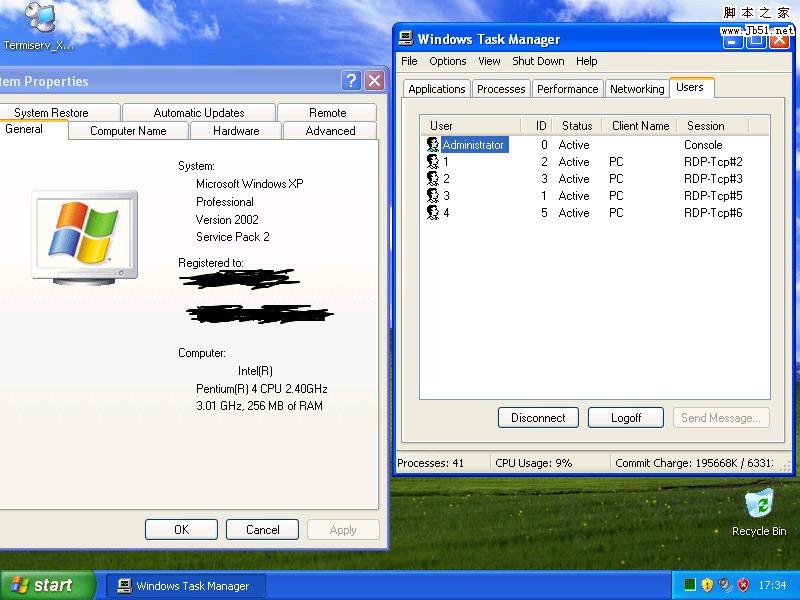The height and width of the screenshot is (600, 800).
Task: Open the System Restore tab
Action: point(60,112)
